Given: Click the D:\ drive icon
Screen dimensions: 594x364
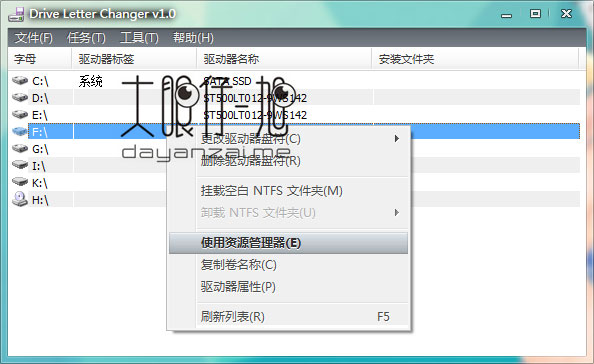Looking at the screenshot, I should coord(20,98).
